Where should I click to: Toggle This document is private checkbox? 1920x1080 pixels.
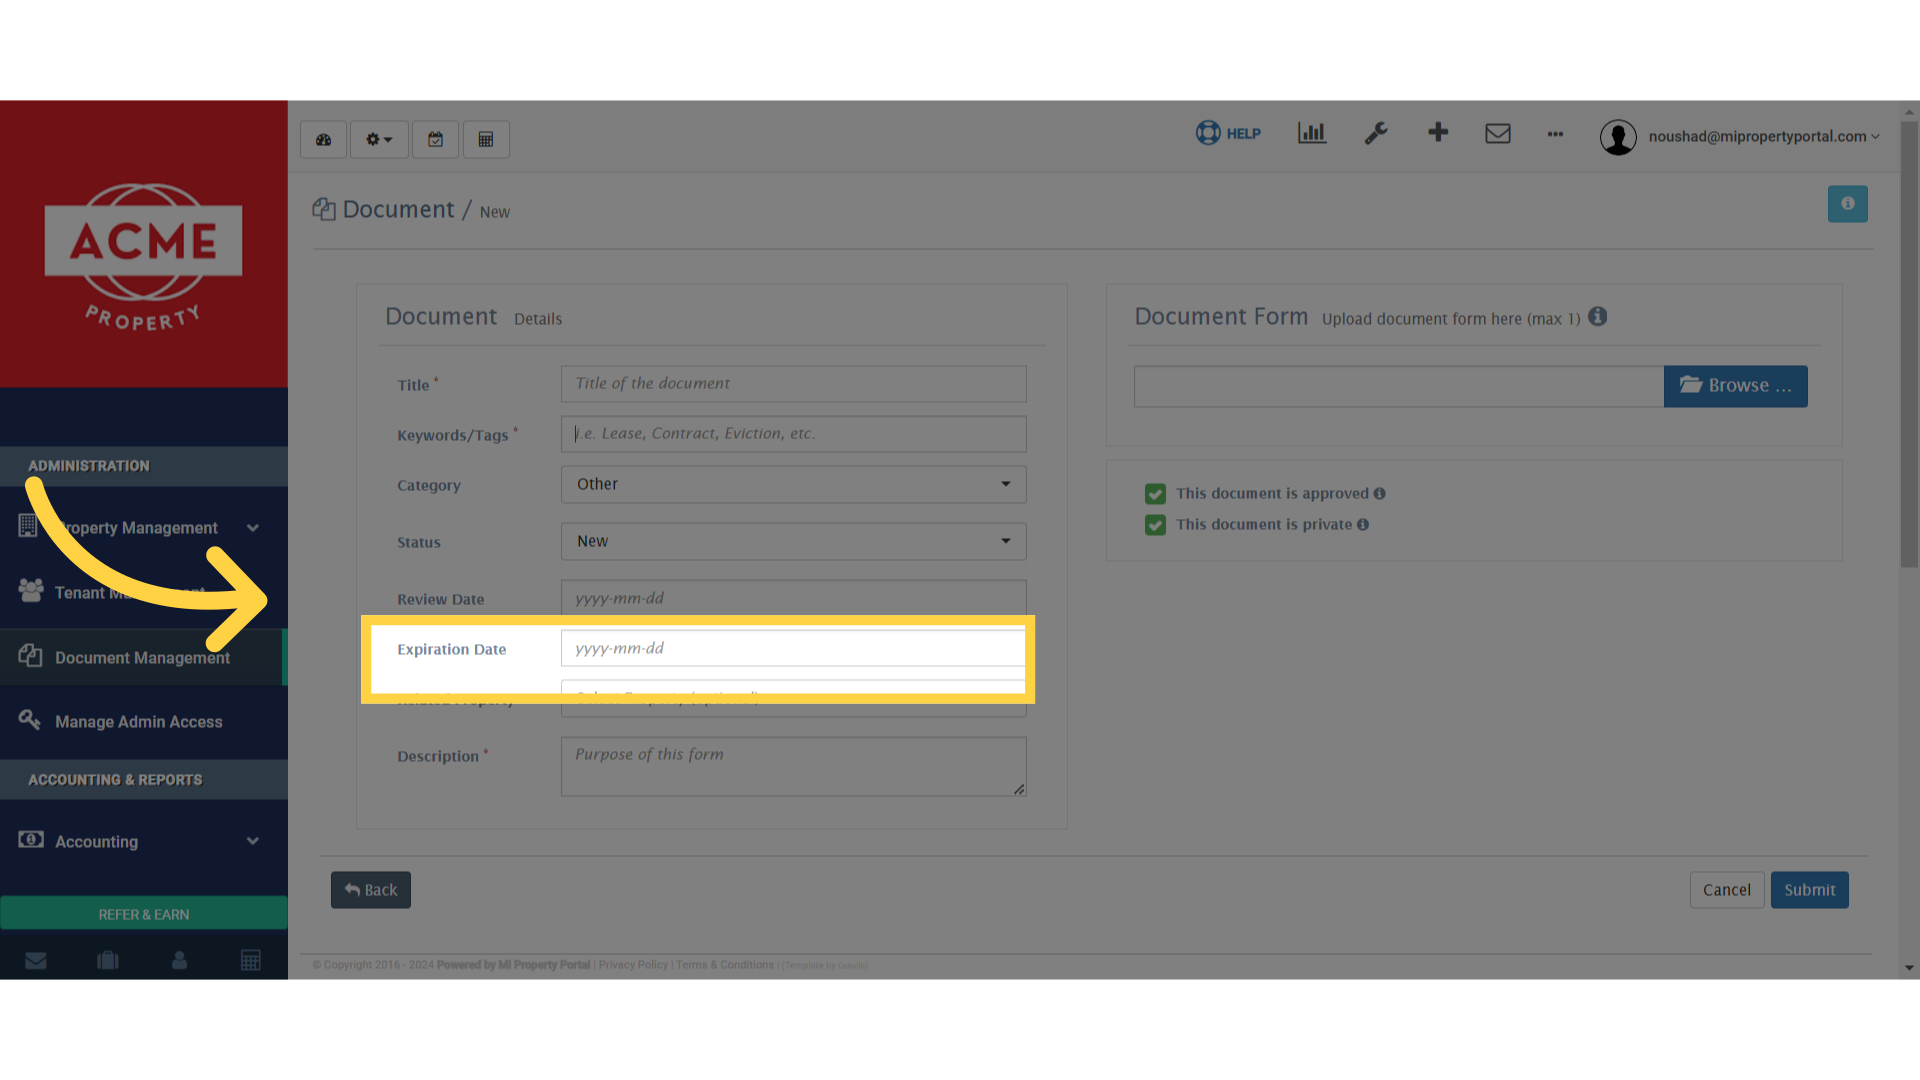pos(1155,525)
